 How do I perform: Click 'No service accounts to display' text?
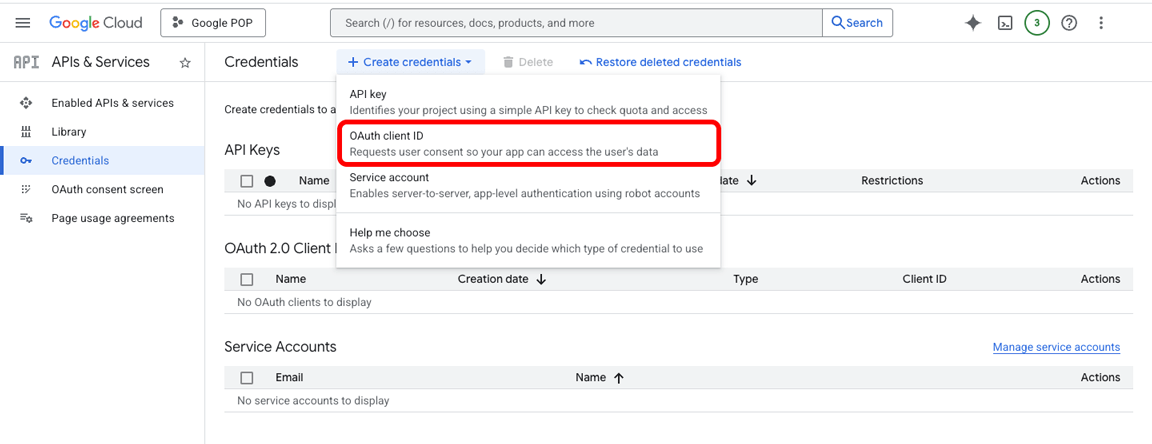pos(313,401)
